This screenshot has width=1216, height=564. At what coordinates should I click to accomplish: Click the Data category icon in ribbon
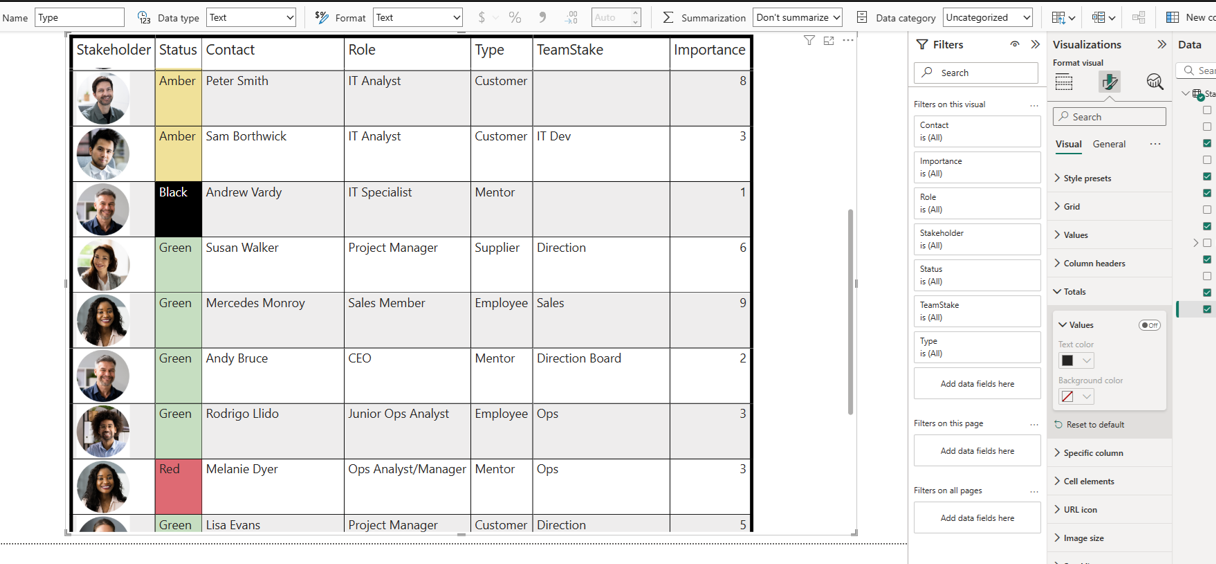[x=862, y=17]
